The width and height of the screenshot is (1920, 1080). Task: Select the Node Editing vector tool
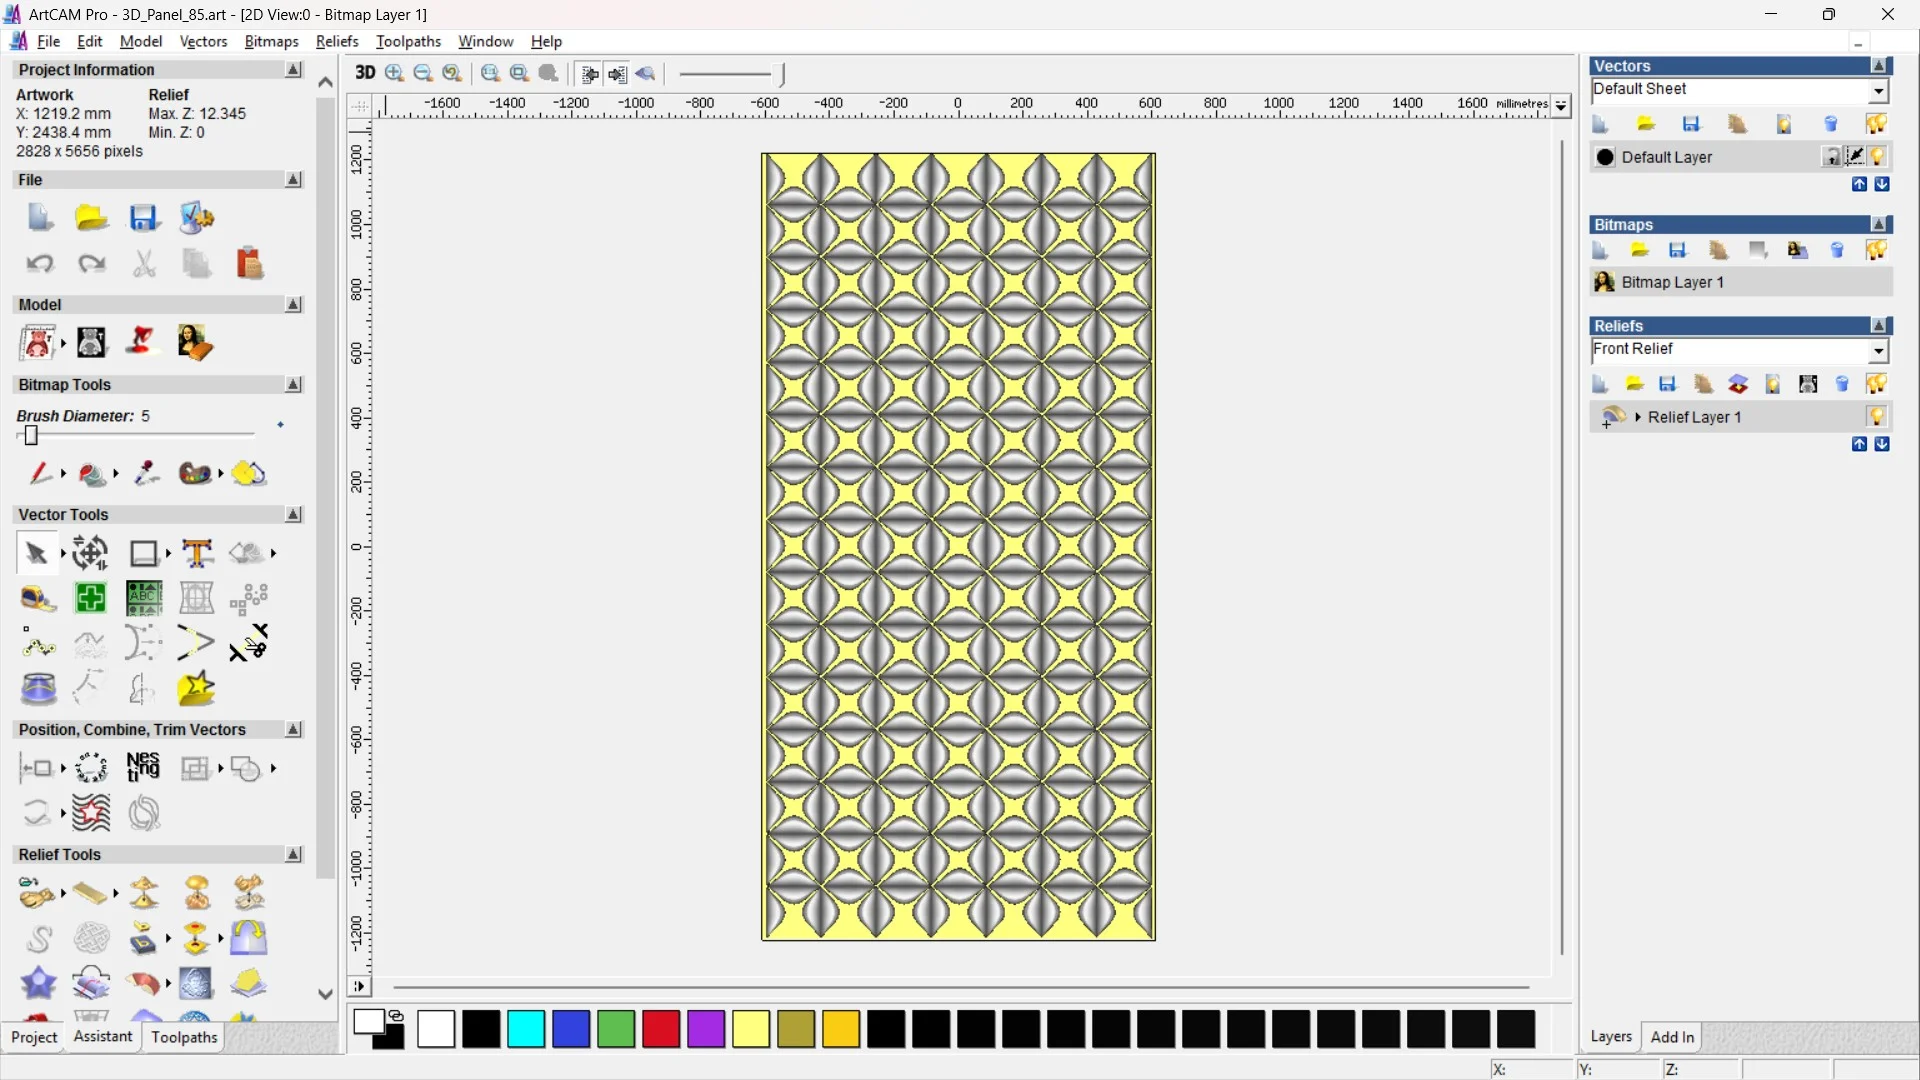tap(37, 645)
